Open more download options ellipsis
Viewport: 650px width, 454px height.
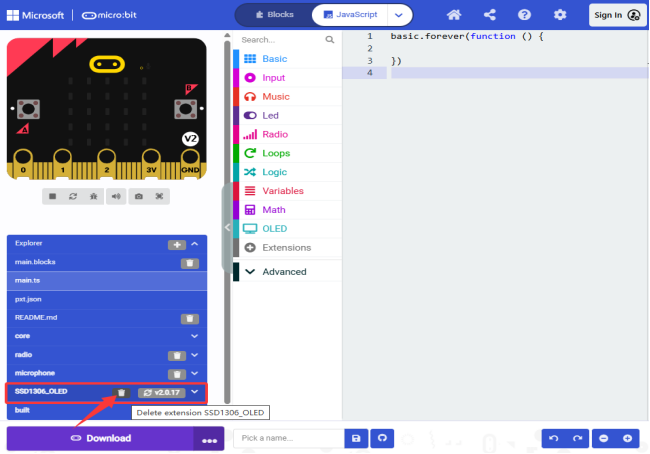coord(209,440)
